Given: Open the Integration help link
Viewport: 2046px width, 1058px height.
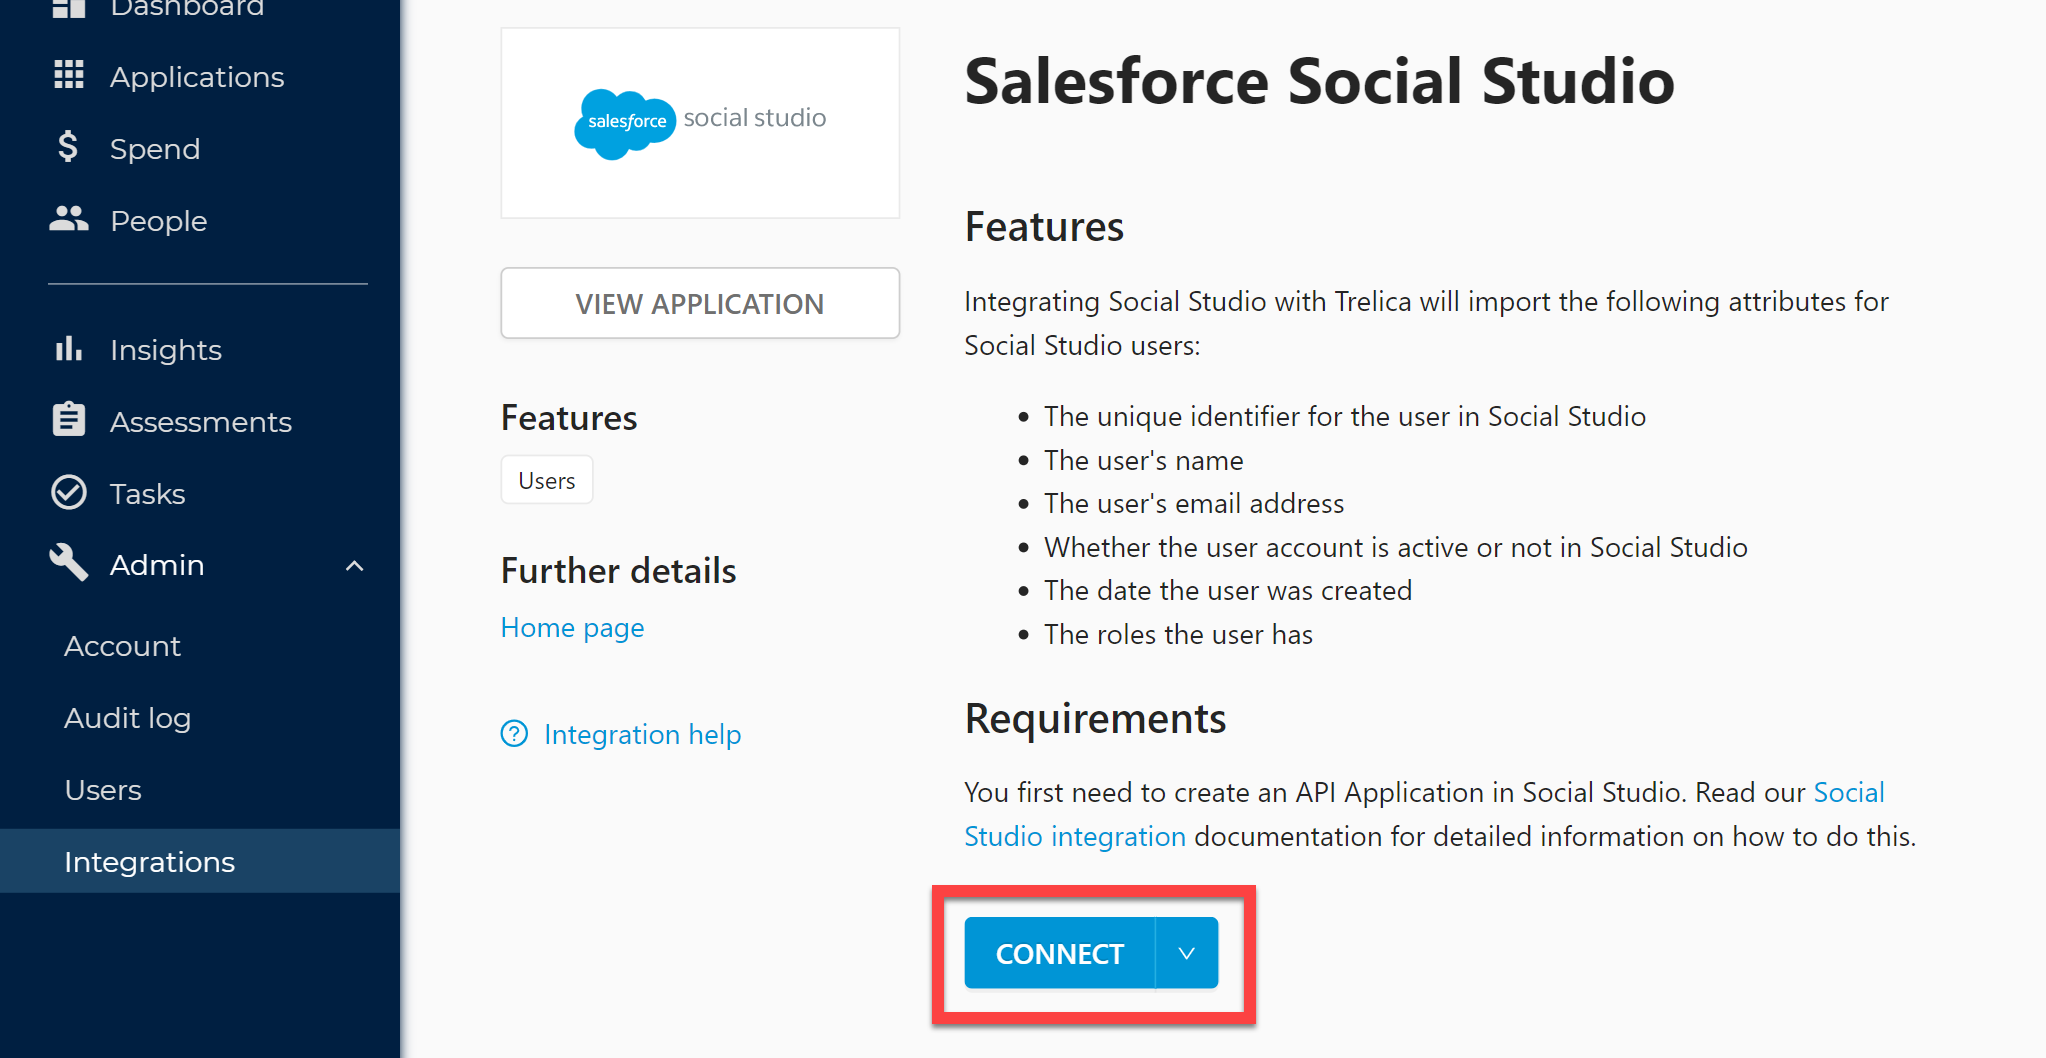Looking at the screenshot, I should (642, 735).
